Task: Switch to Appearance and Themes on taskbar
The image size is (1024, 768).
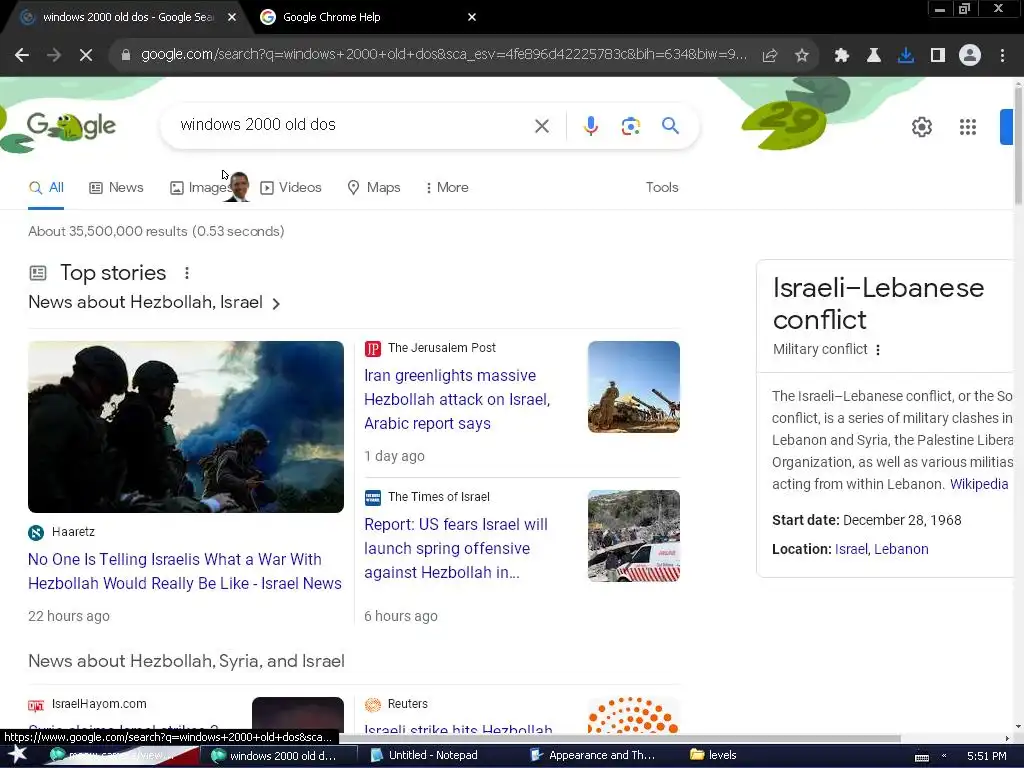Action: click(x=592, y=756)
